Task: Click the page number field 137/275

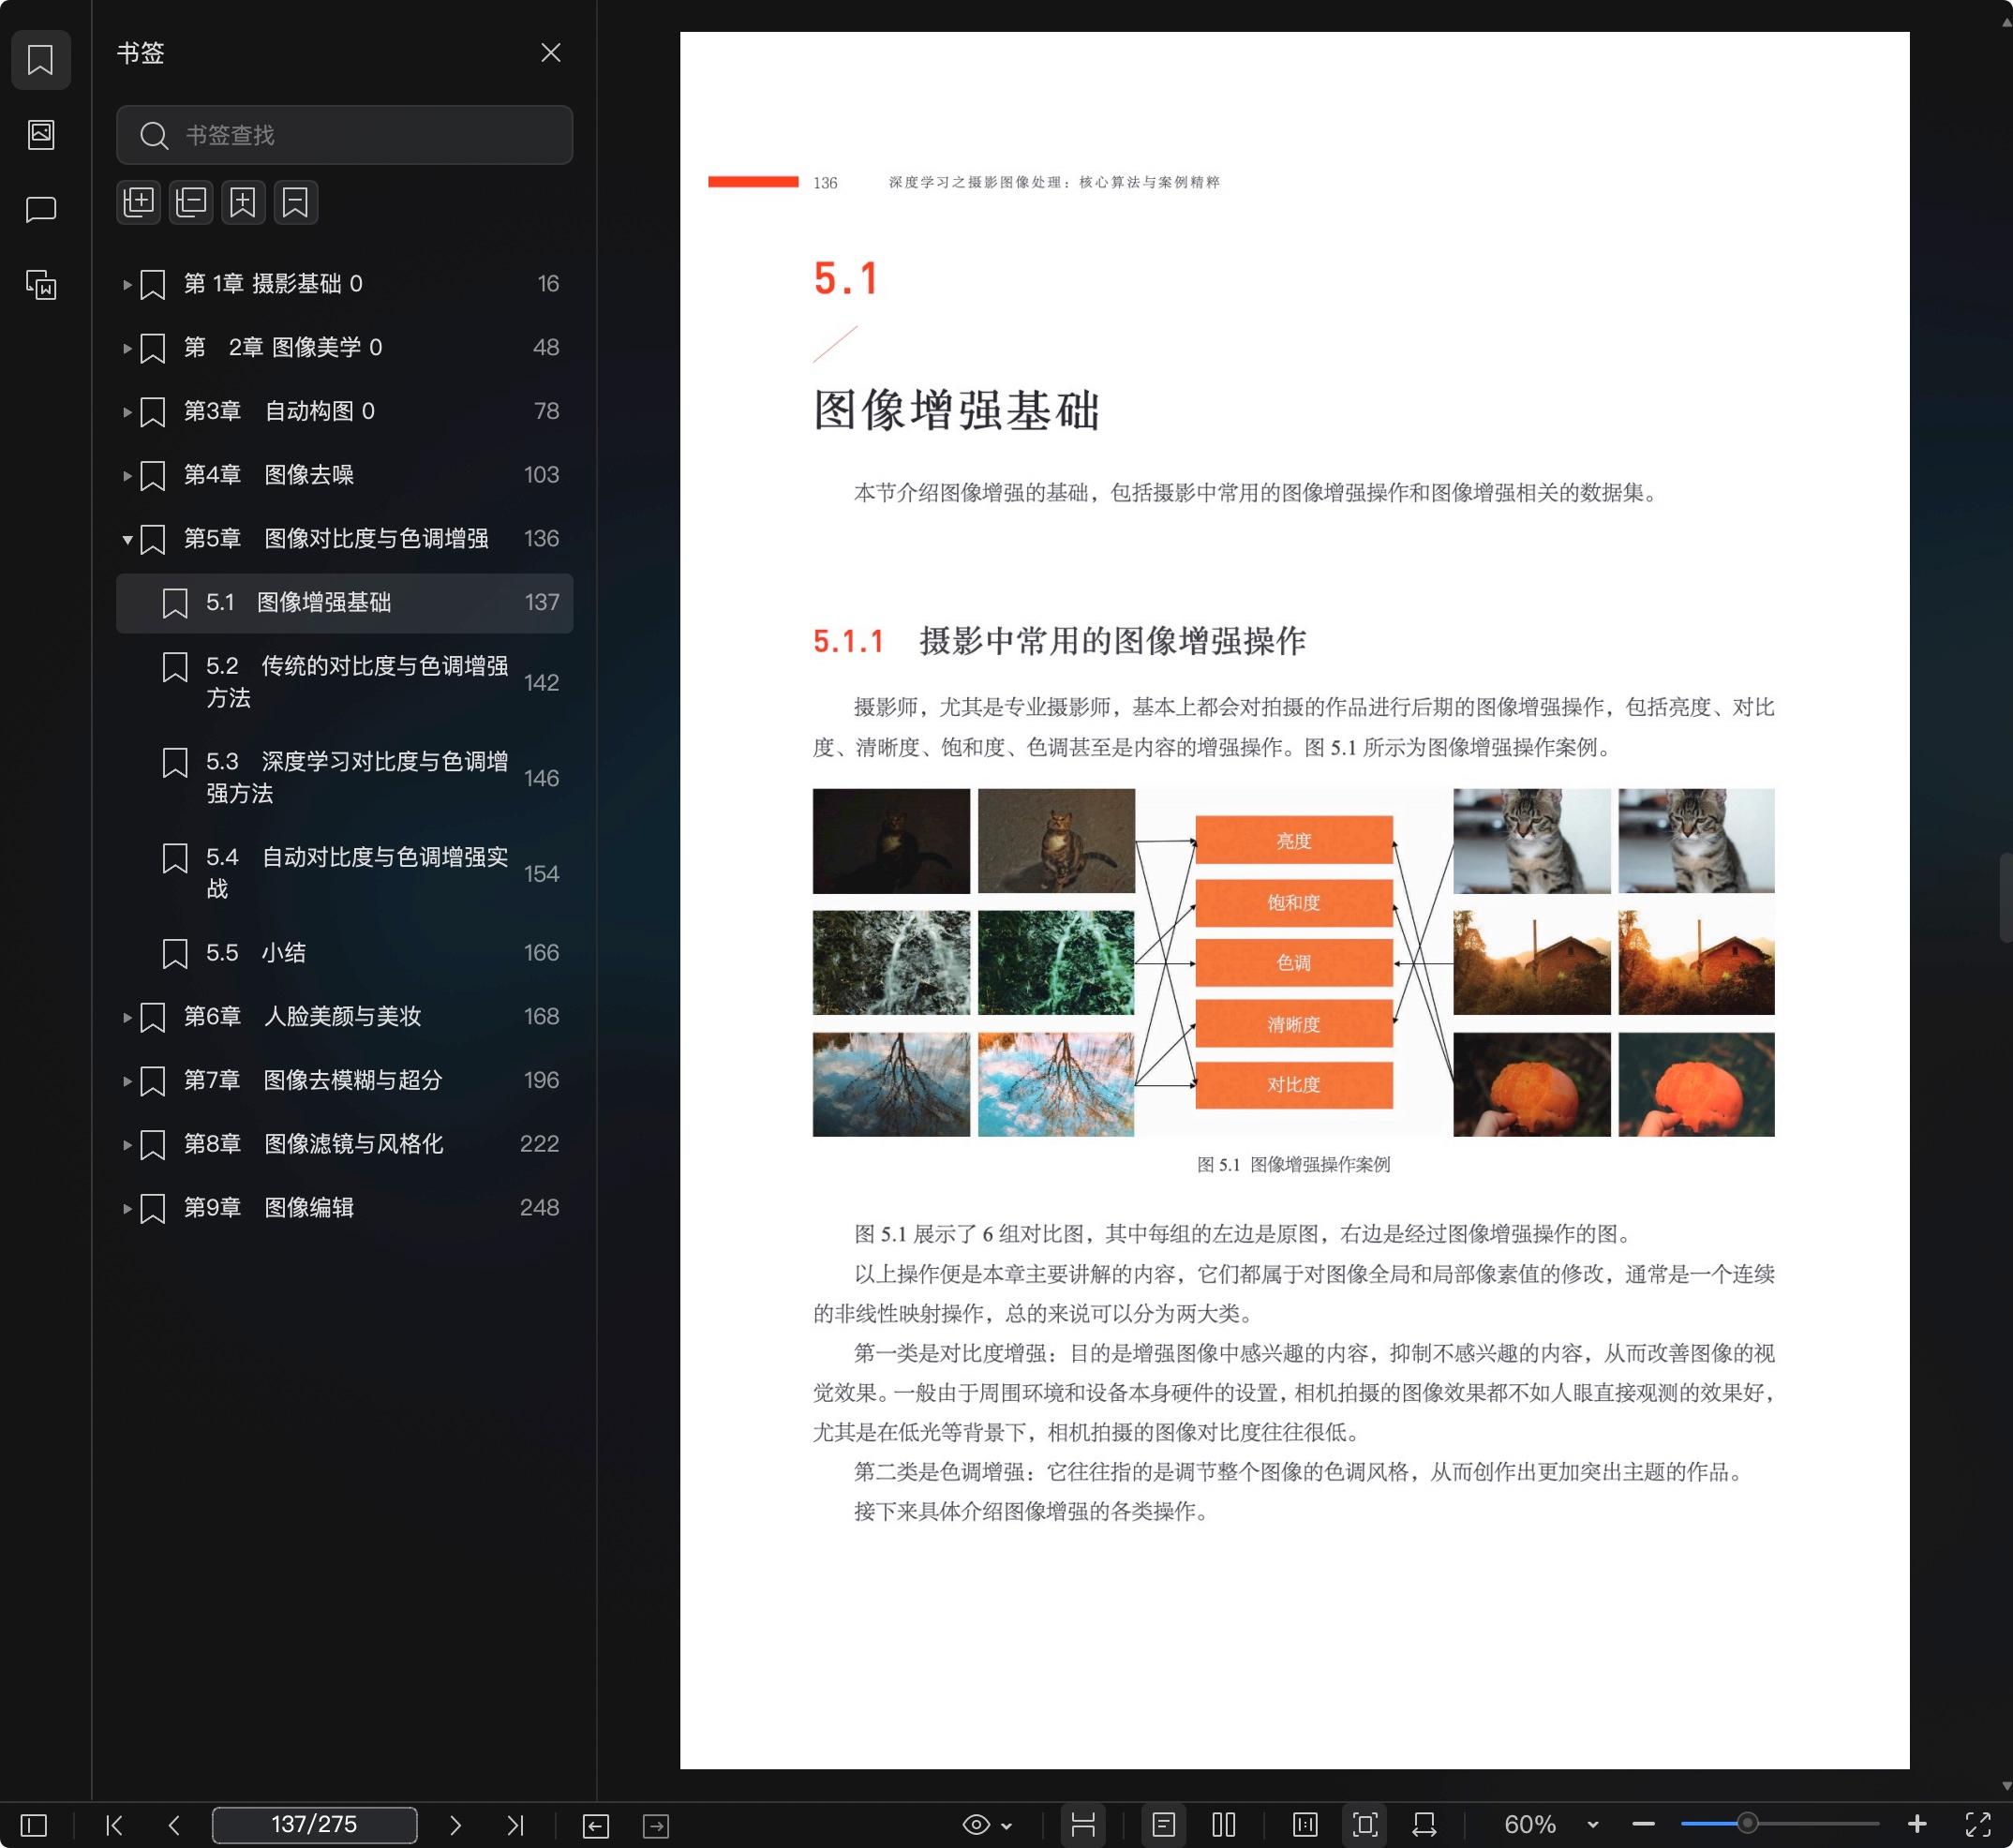Action: click(314, 1825)
